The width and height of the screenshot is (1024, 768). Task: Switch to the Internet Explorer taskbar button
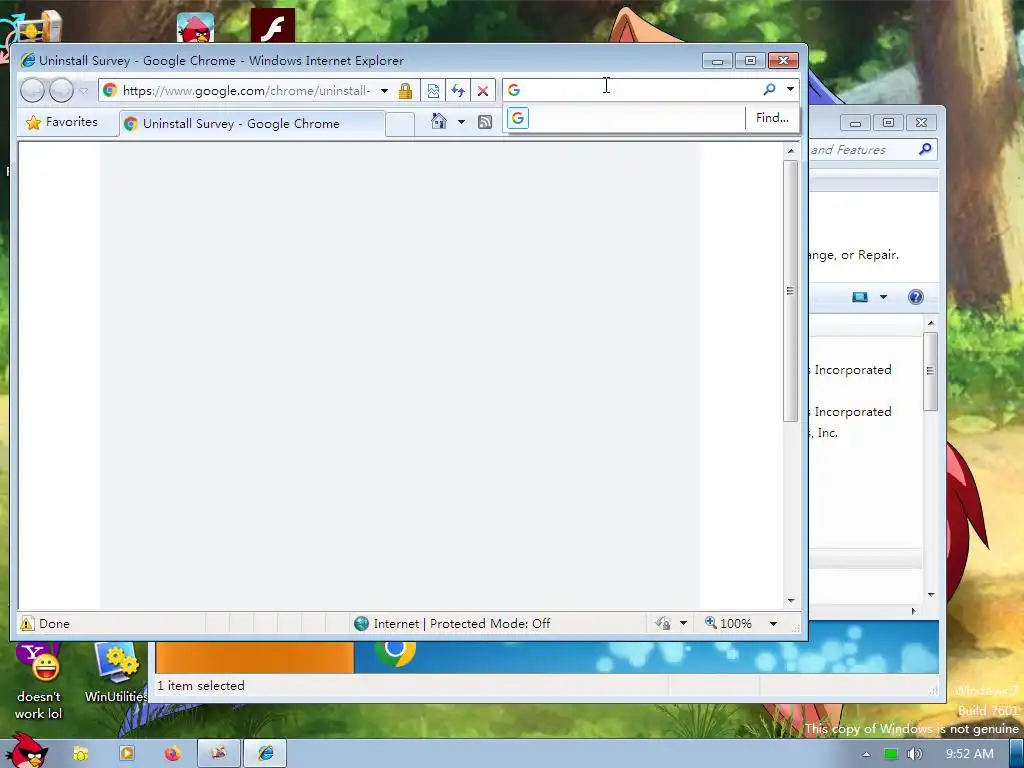pyautogui.click(x=265, y=754)
